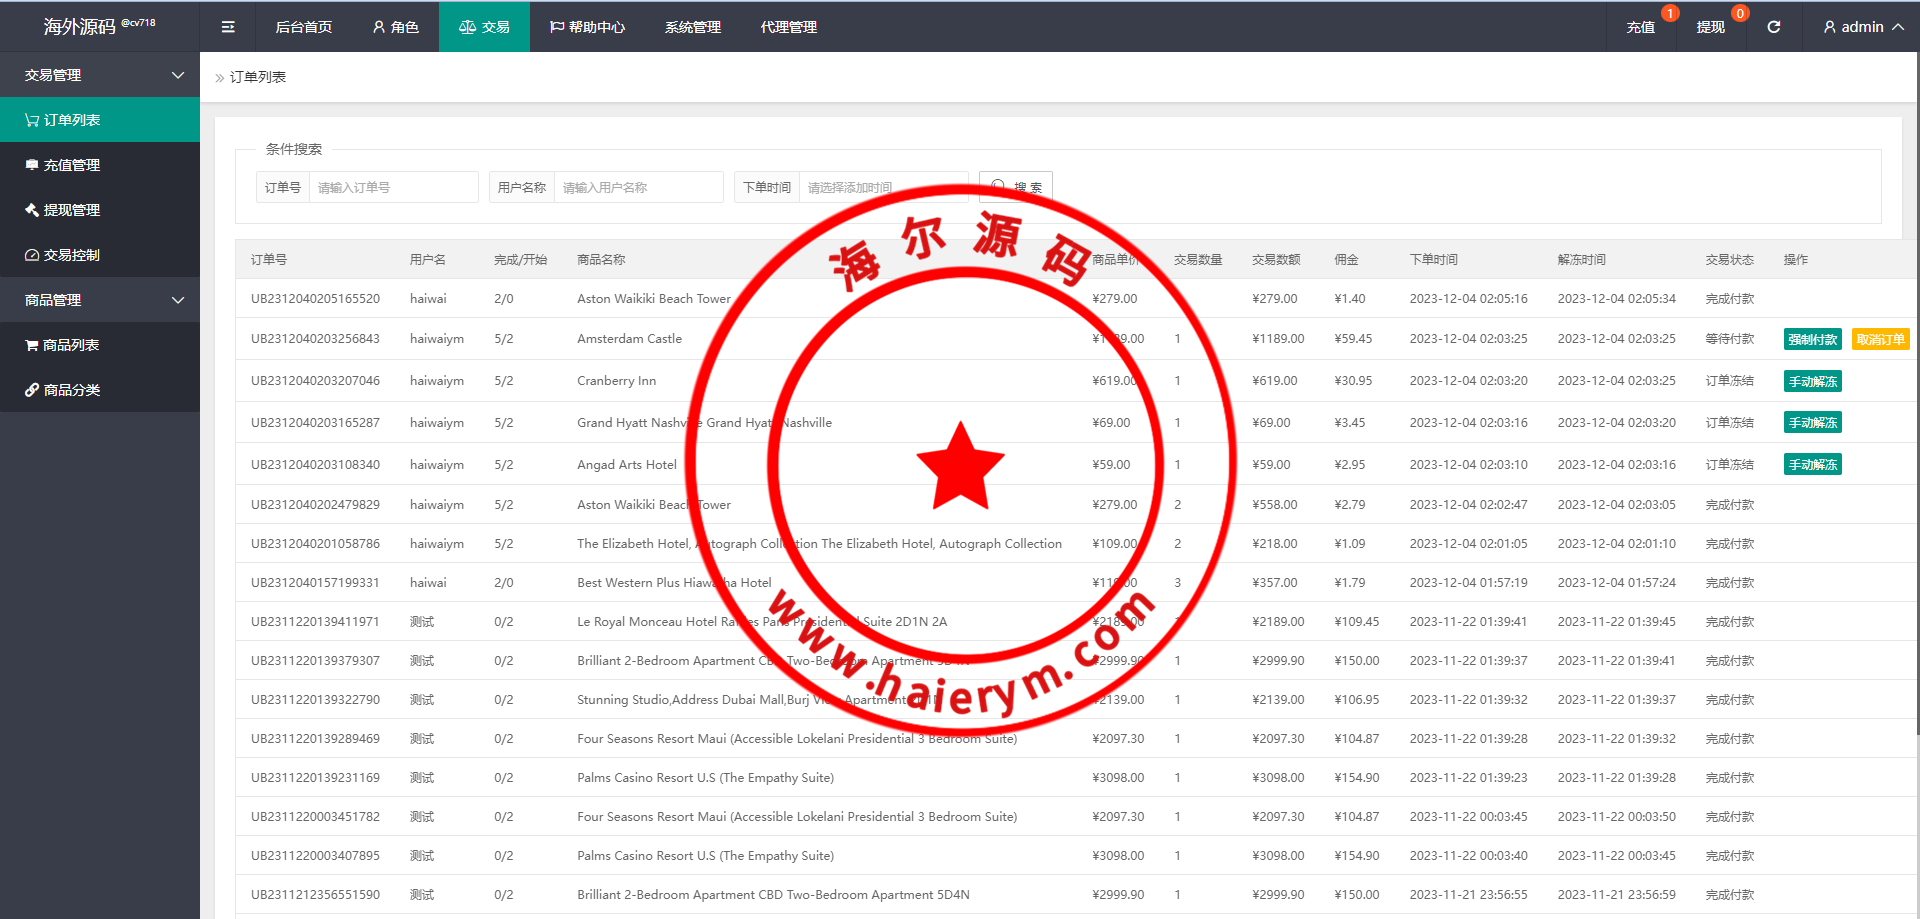Click the orange 取消订单 button

click(1880, 339)
